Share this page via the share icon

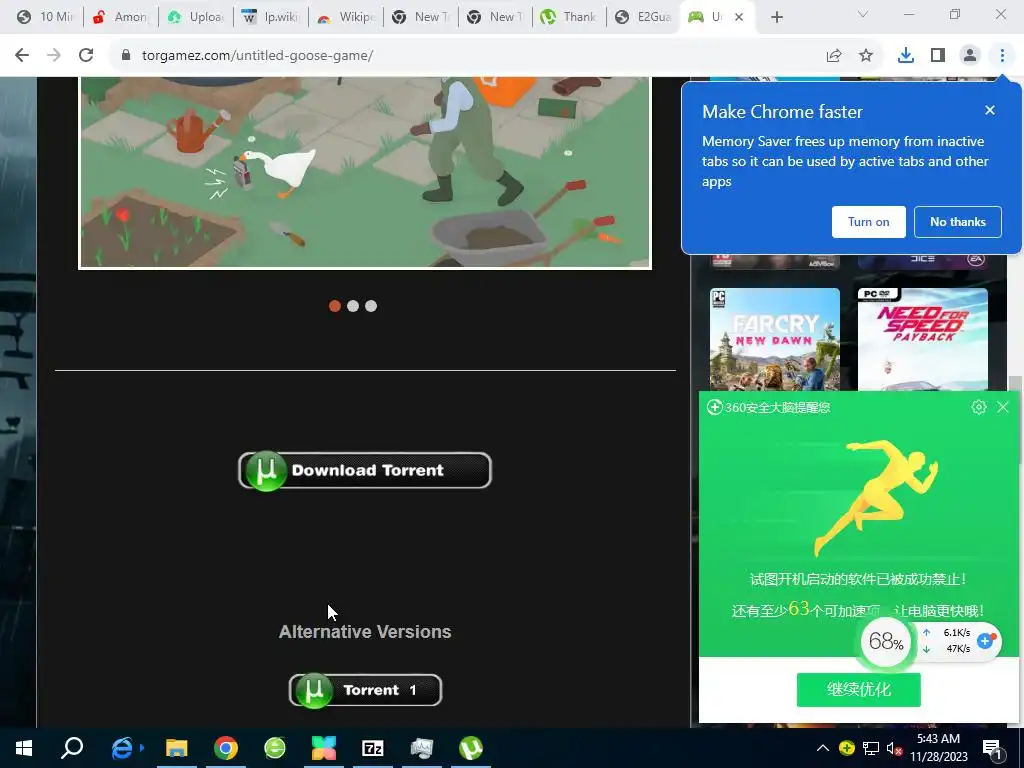click(x=834, y=56)
